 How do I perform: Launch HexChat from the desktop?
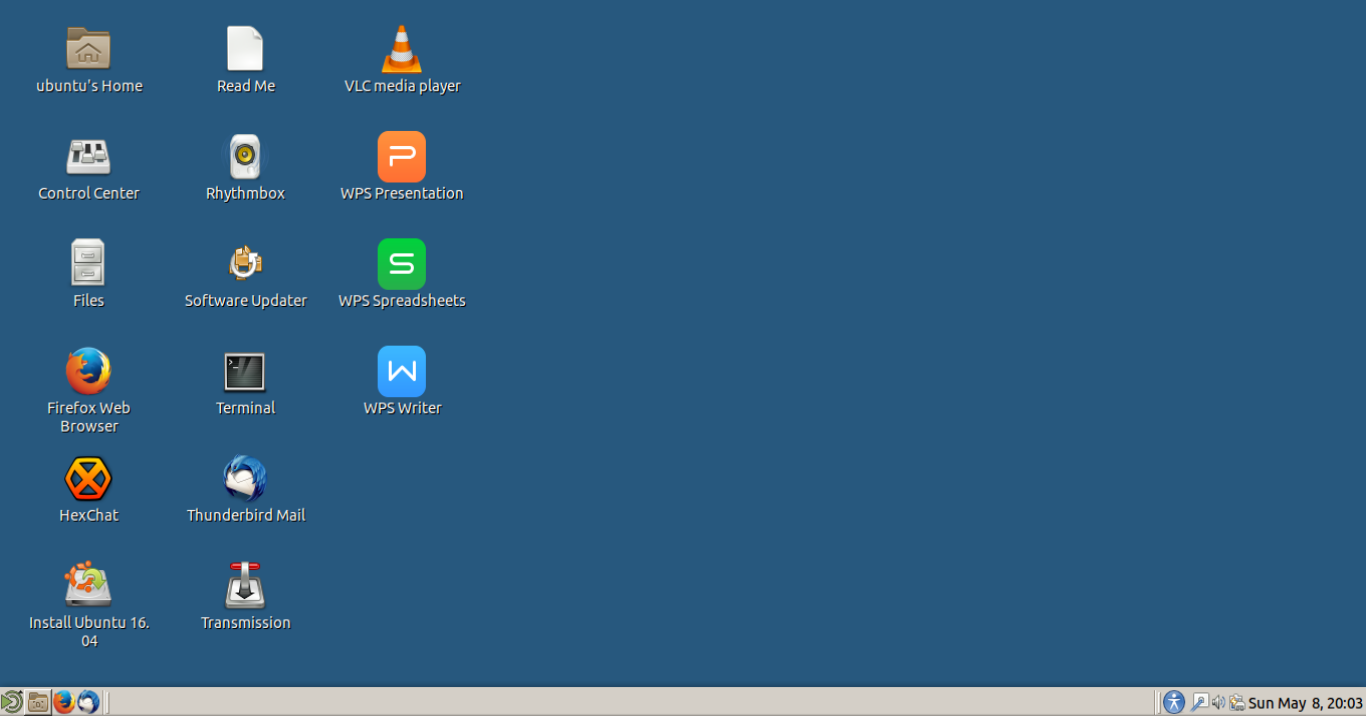(88, 478)
